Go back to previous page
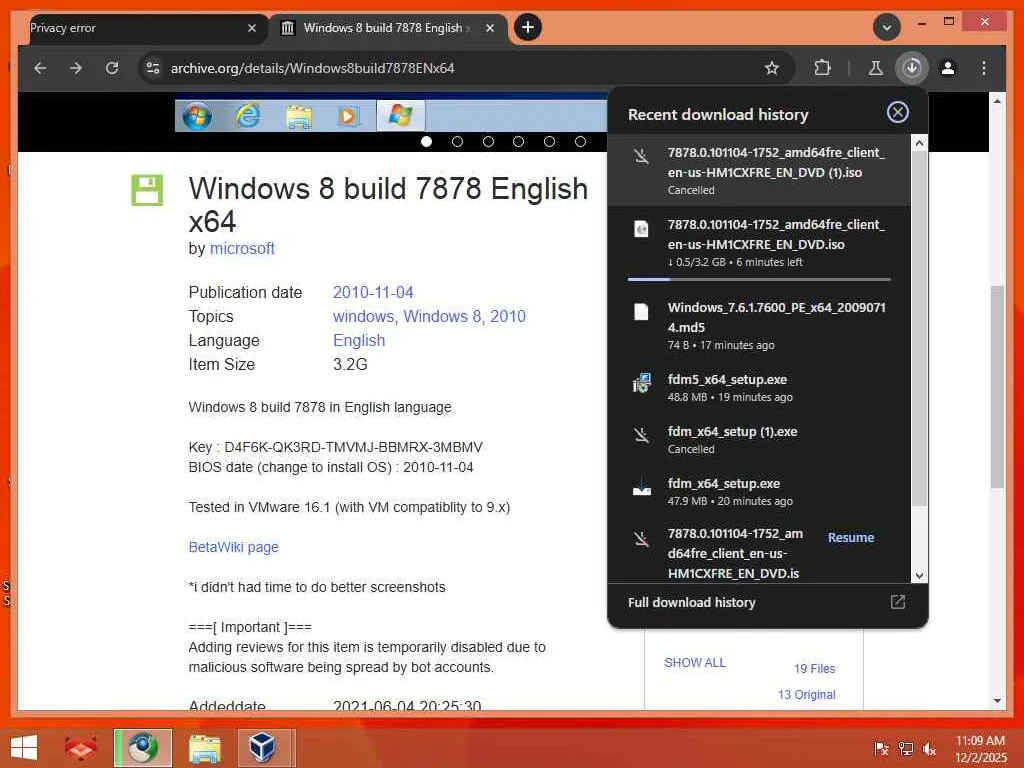Viewport: 1024px width, 768px height. (40, 68)
